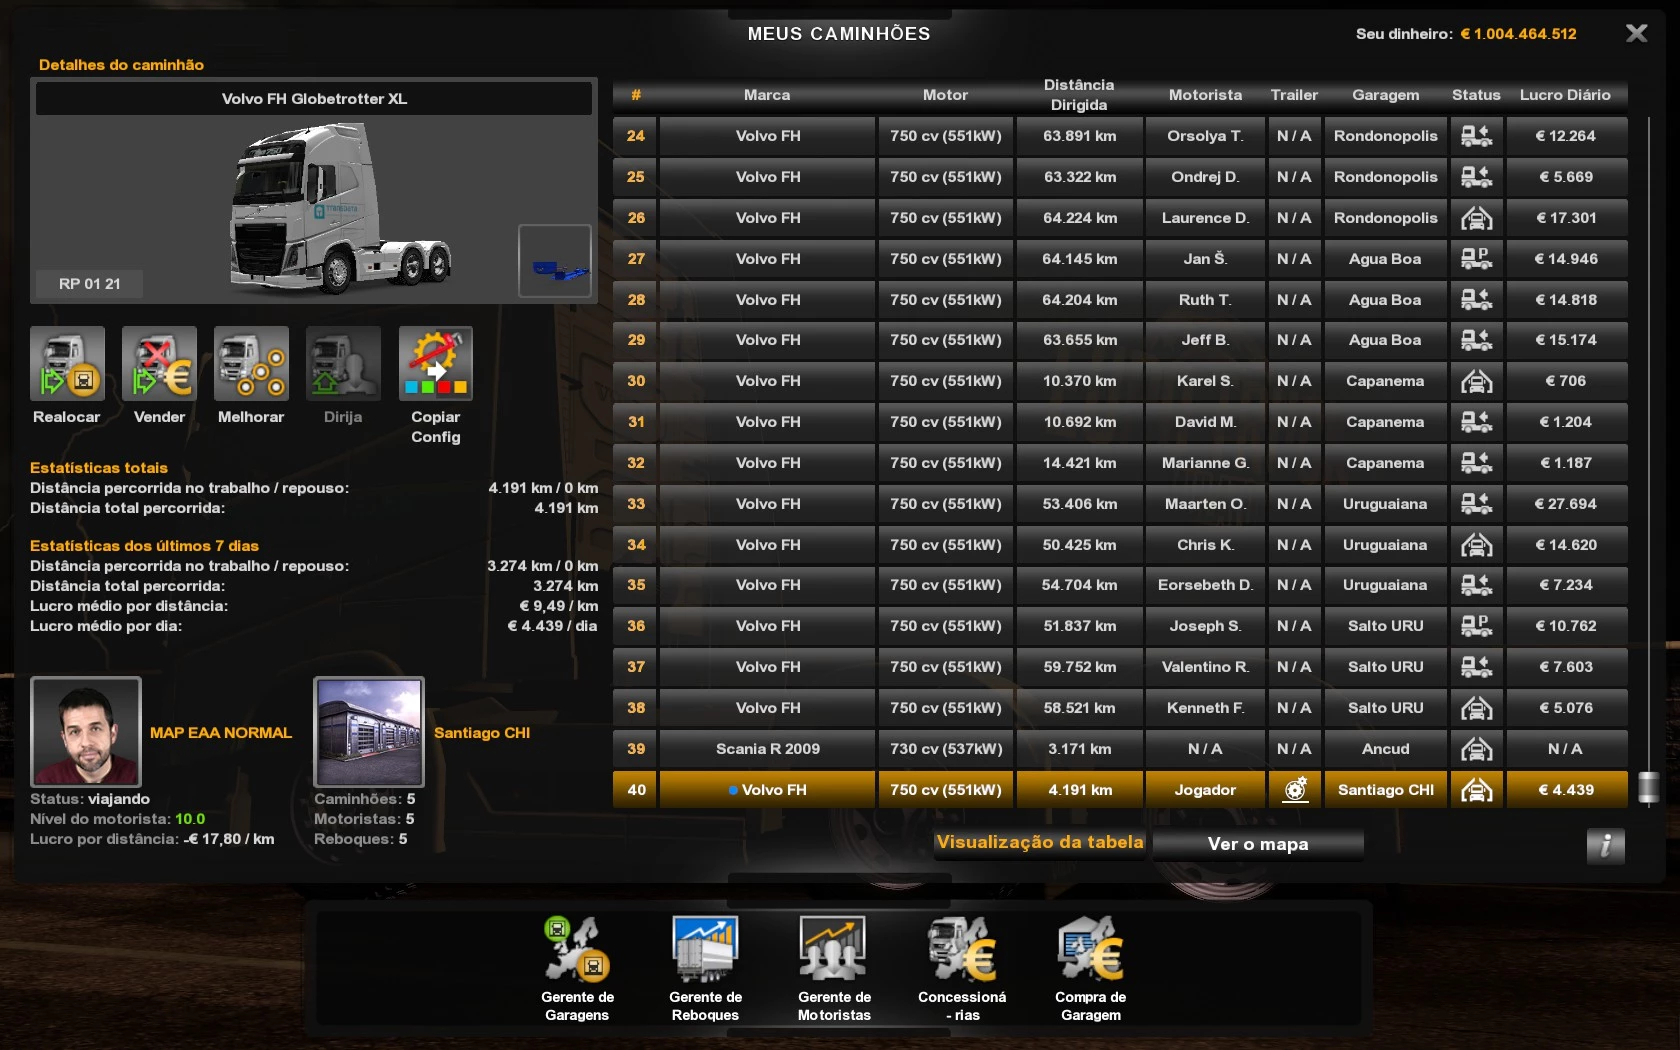
Task: Click the MAP EAA NORMAL driver name
Action: point(221,733)
